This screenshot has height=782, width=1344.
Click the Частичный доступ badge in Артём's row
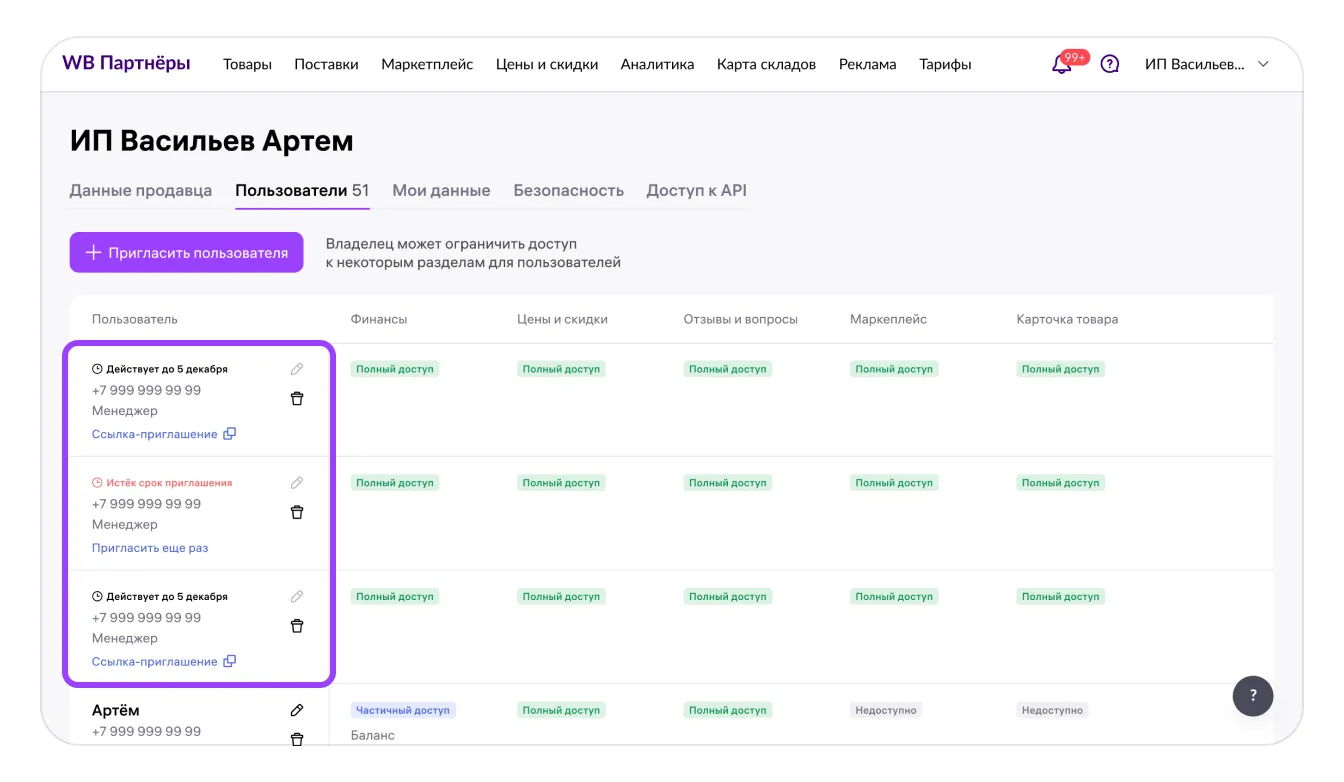[x=403, y=710]
